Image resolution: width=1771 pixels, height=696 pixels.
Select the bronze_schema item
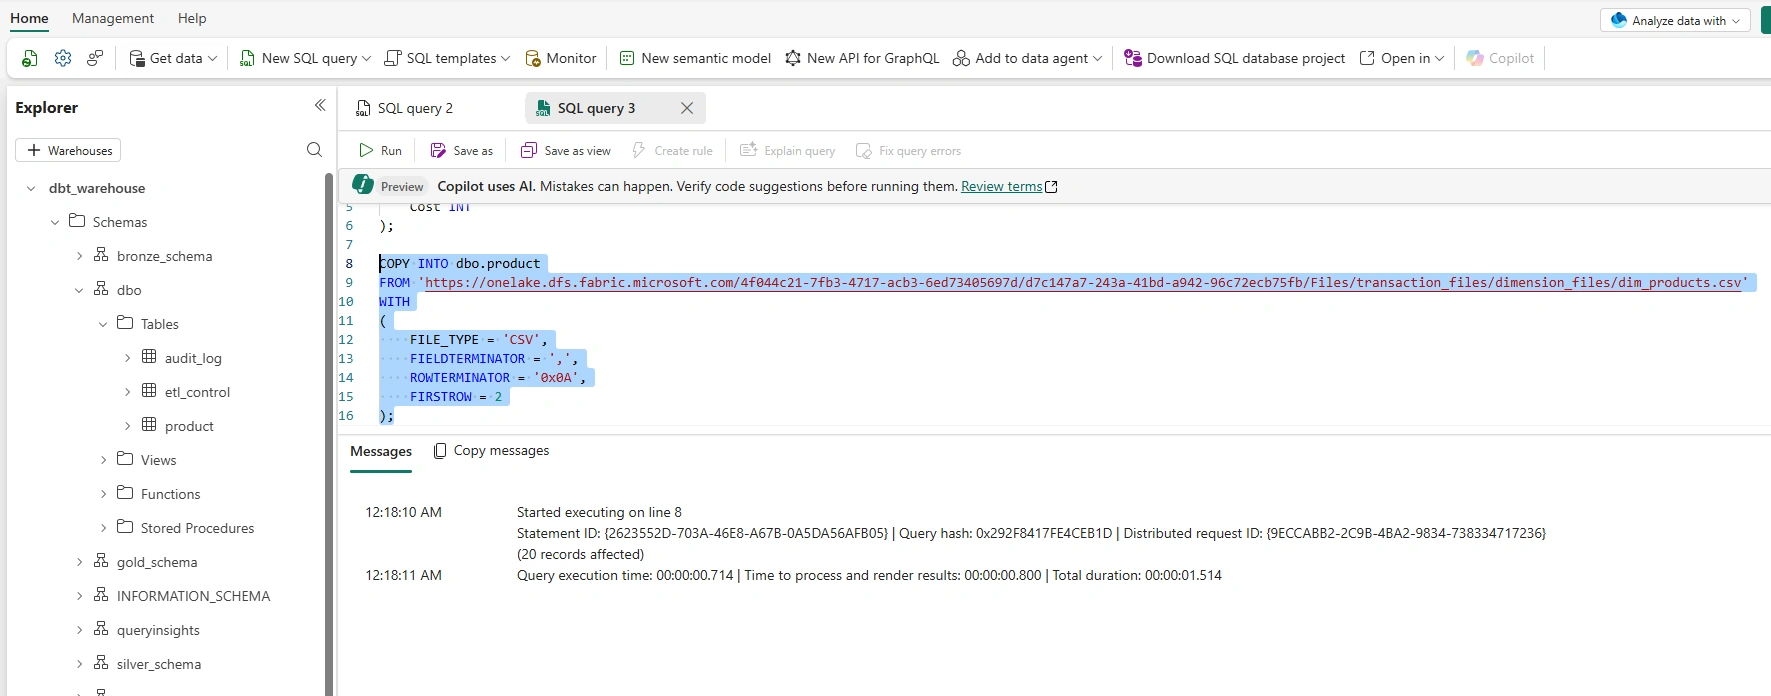pyautogui.click(x=164, y=256)
